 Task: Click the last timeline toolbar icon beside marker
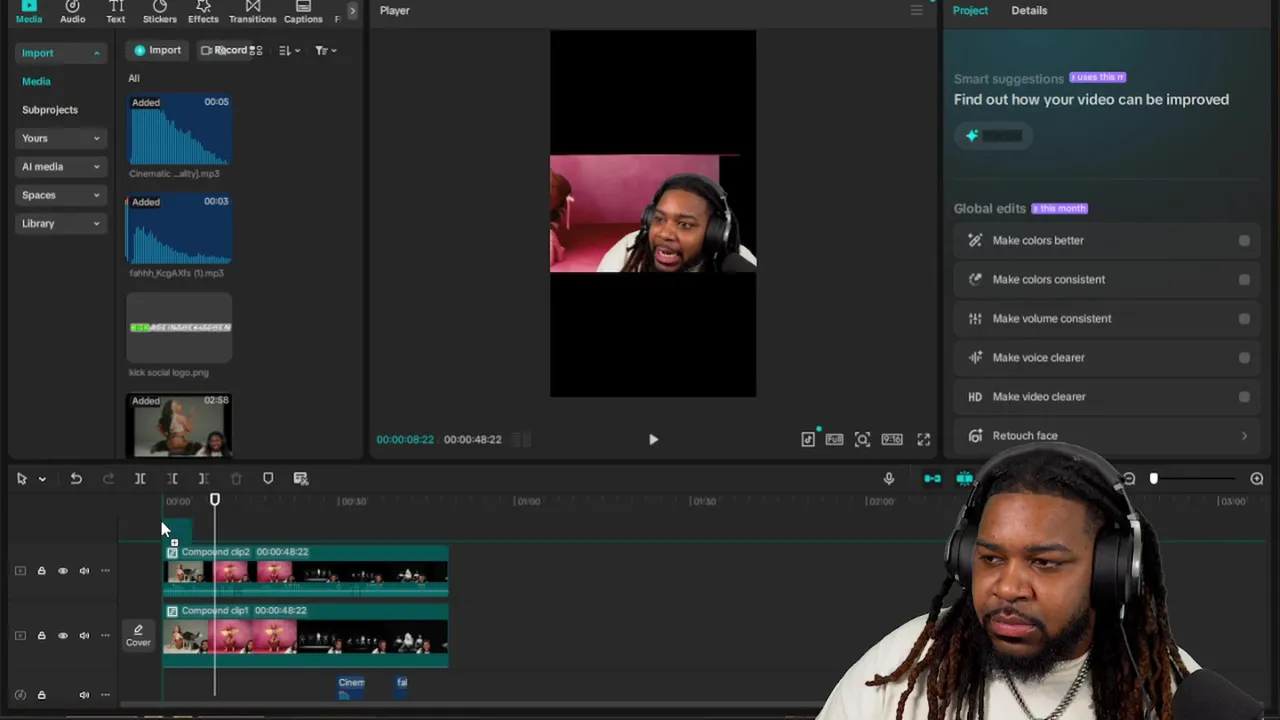(301, 479)
